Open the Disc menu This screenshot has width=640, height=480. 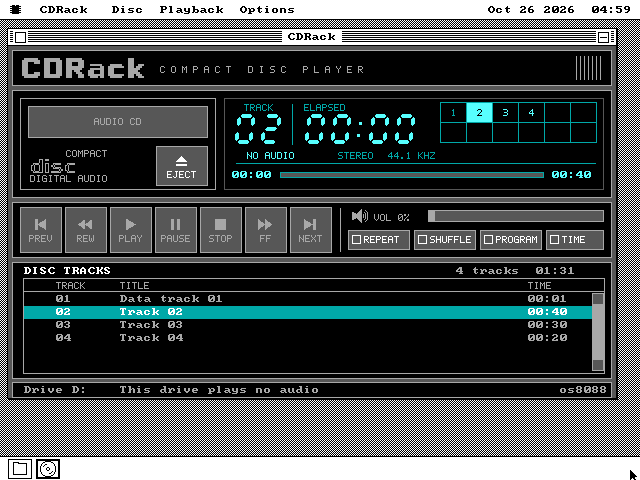click(127, 9)
